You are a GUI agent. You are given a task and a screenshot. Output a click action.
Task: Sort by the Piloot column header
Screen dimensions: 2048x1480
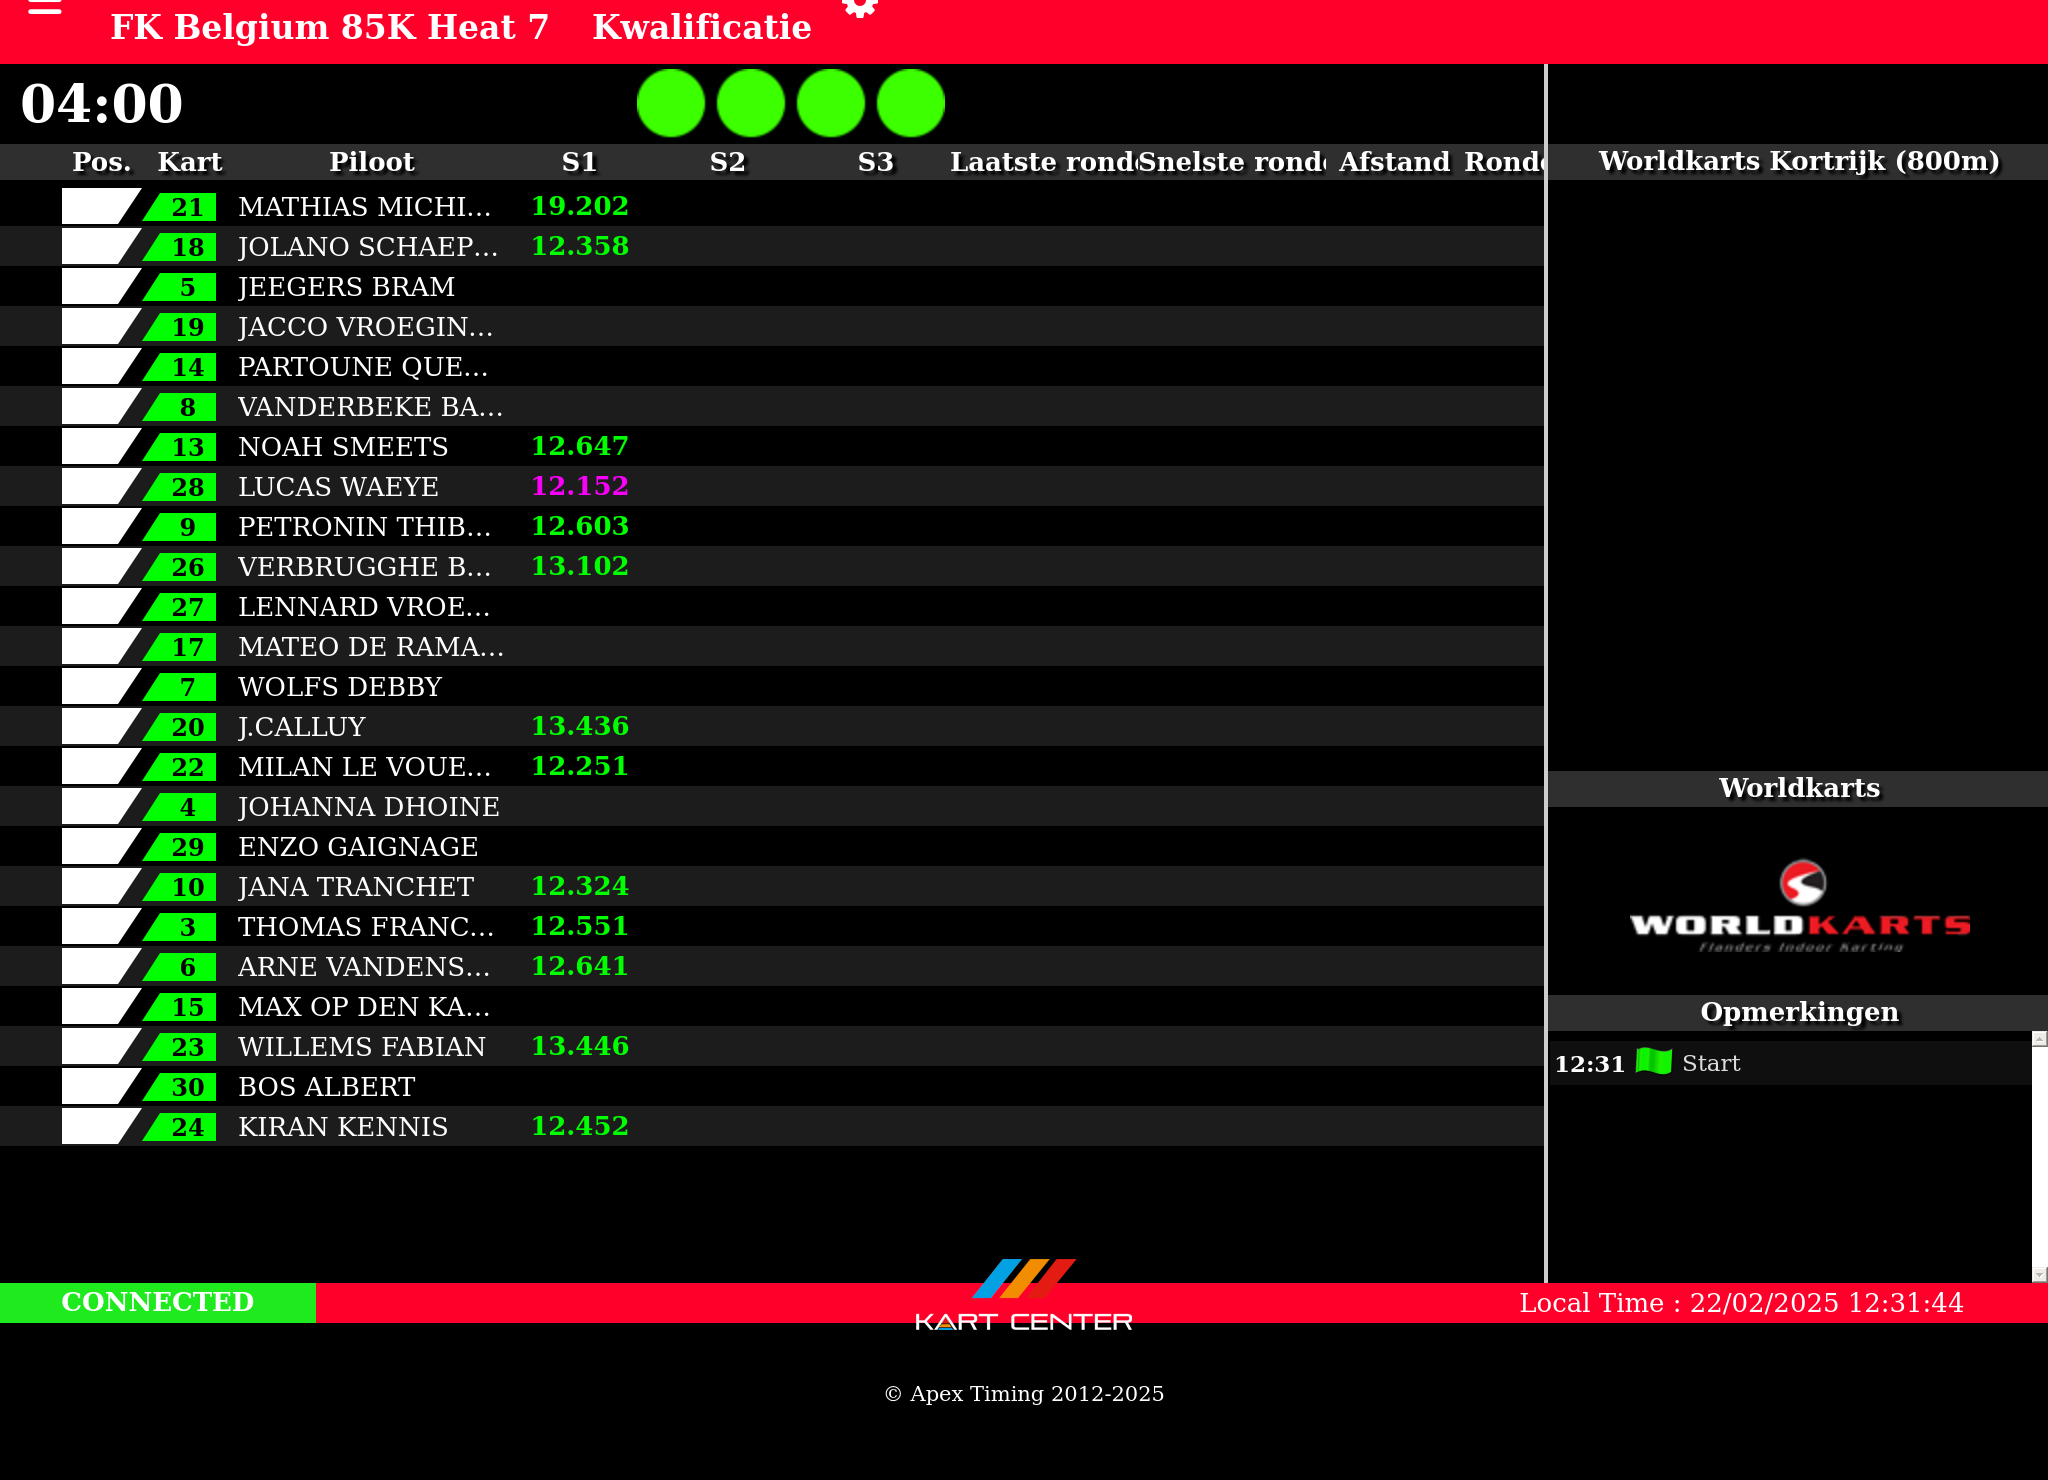371,162
